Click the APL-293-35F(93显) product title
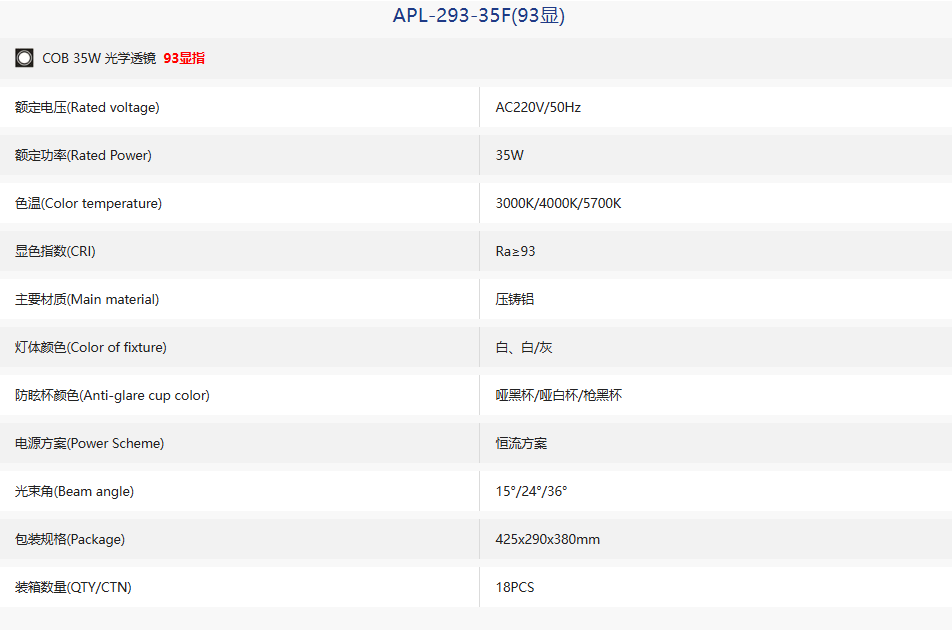Viewport: 952px width, 630px height. pyautogui.click(x=478, y=15)
